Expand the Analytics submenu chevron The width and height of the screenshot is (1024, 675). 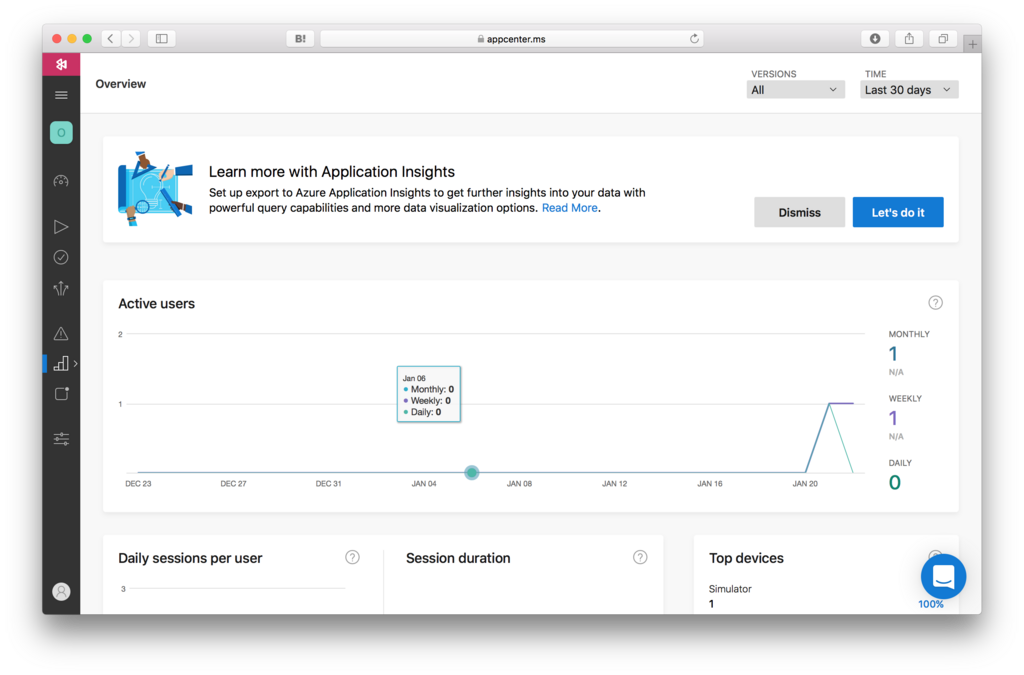pyautogui.click(x=76, y=364)
